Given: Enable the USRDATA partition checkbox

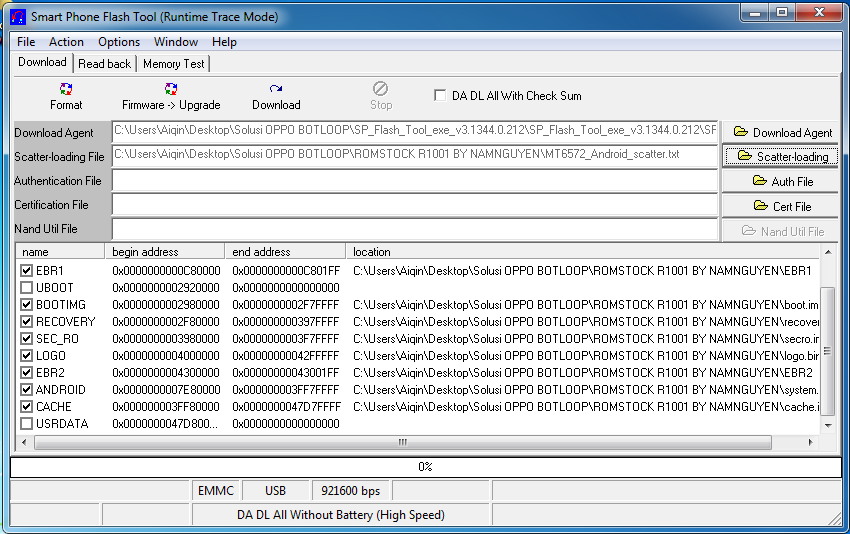Looking at the screenshot, I should click(x=27, y=424).
